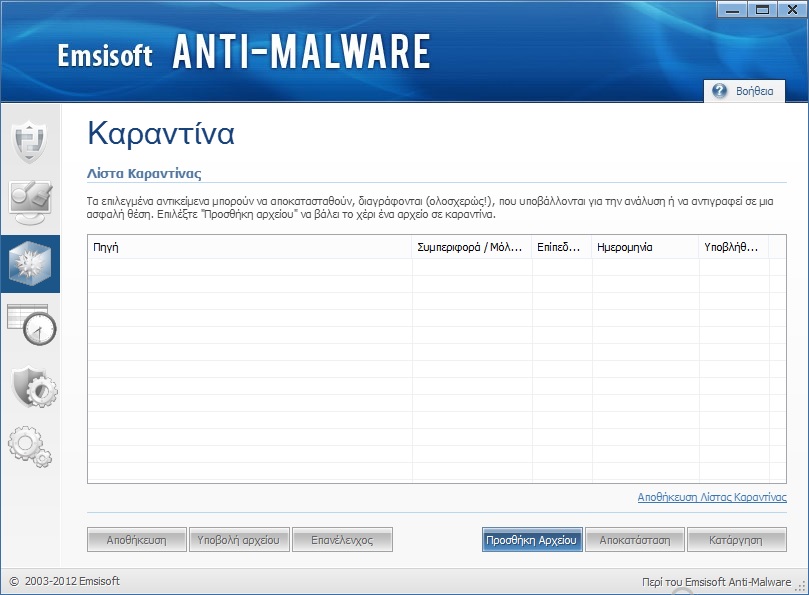
Task: Minimize the Emsisoft window
Action: pos(732,9)
